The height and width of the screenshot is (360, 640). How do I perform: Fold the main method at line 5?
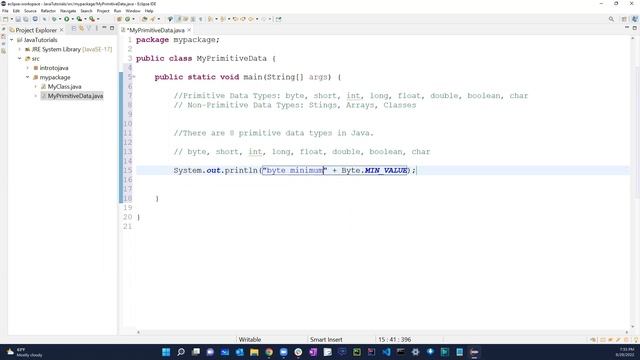134,77
